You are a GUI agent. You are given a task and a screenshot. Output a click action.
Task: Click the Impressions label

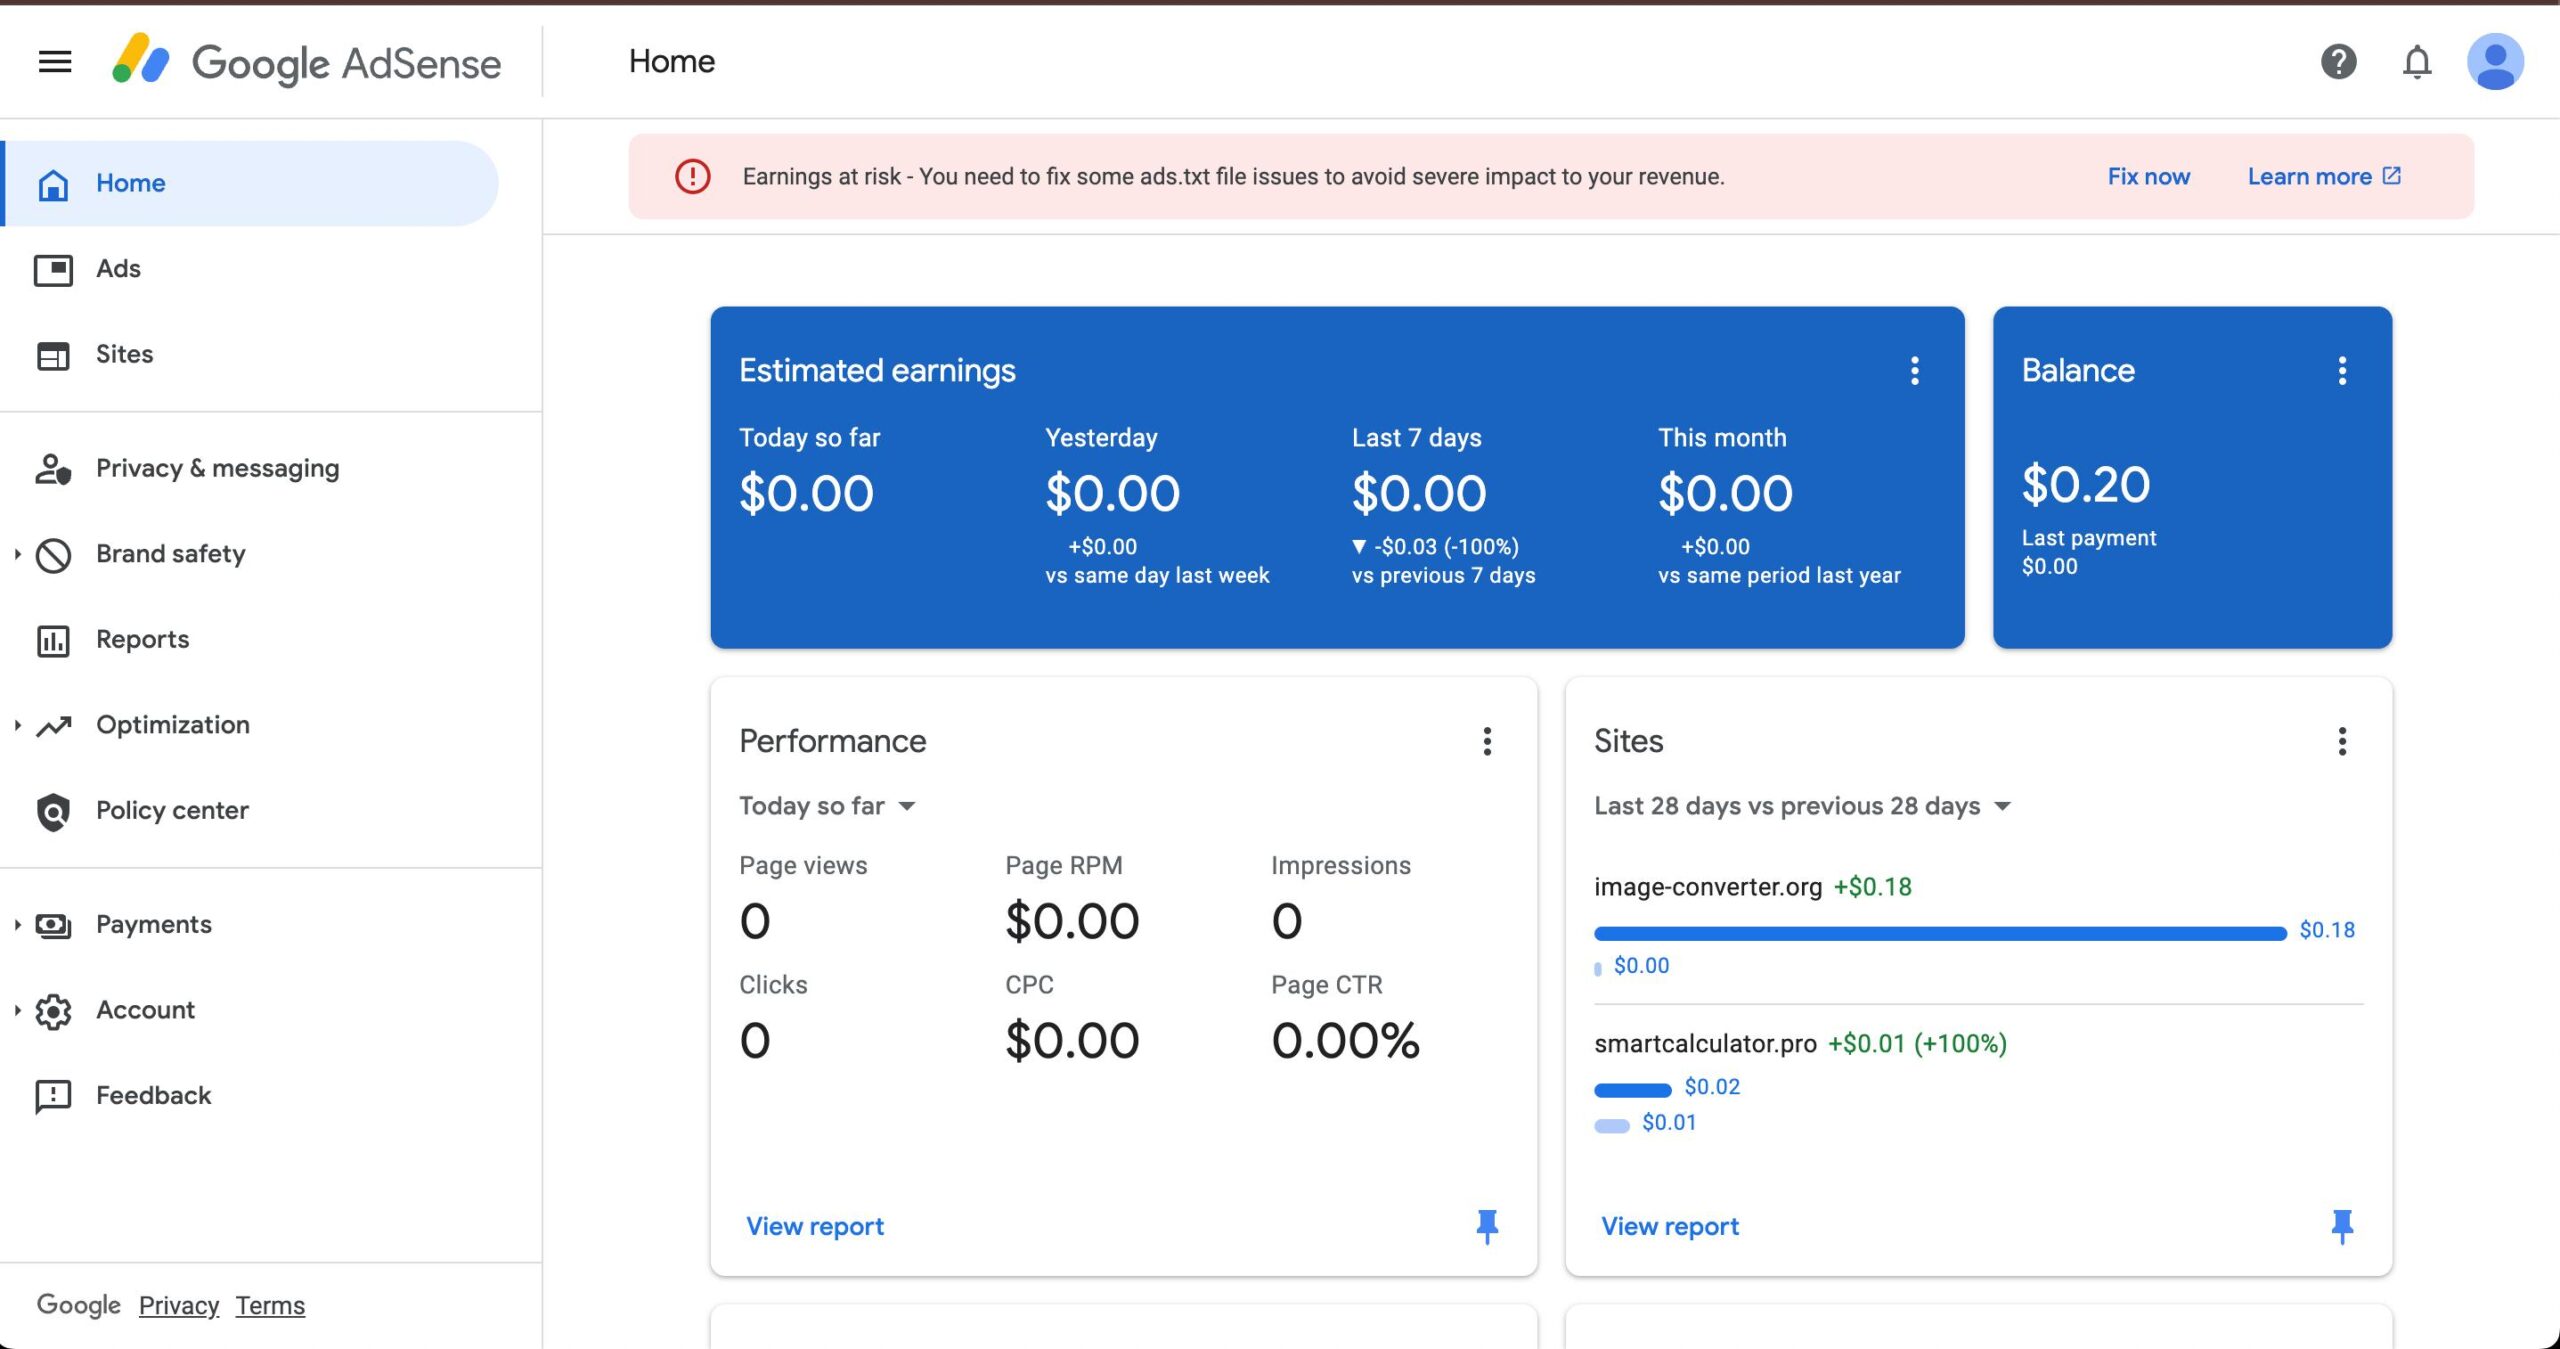[1340, 866]
